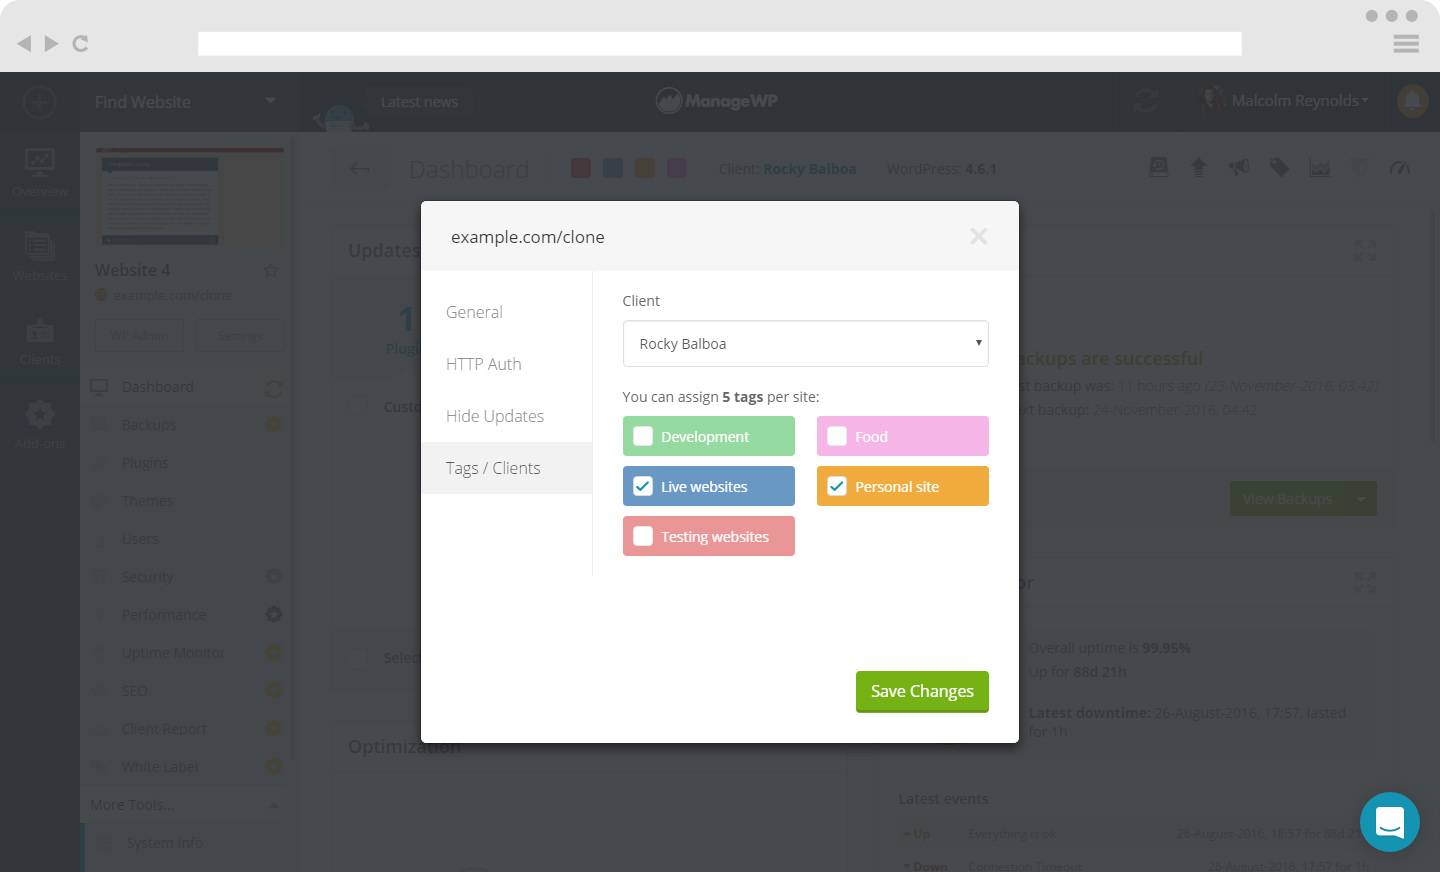The image size is (1440, 872).
Task: Click the View Backups button
Action: point(1287,498)
